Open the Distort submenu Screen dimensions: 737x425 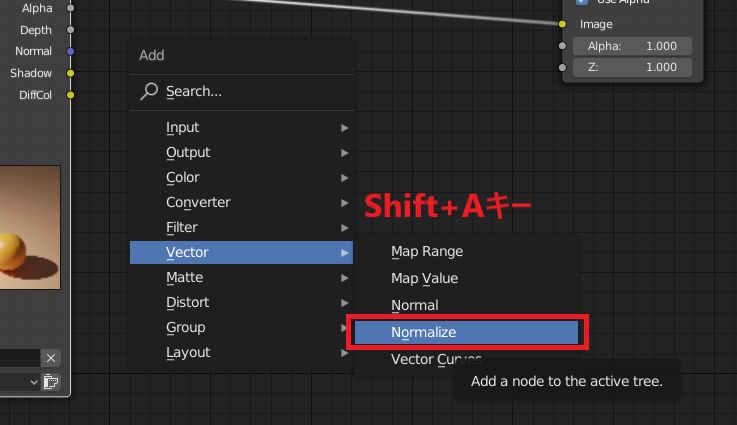241,302
